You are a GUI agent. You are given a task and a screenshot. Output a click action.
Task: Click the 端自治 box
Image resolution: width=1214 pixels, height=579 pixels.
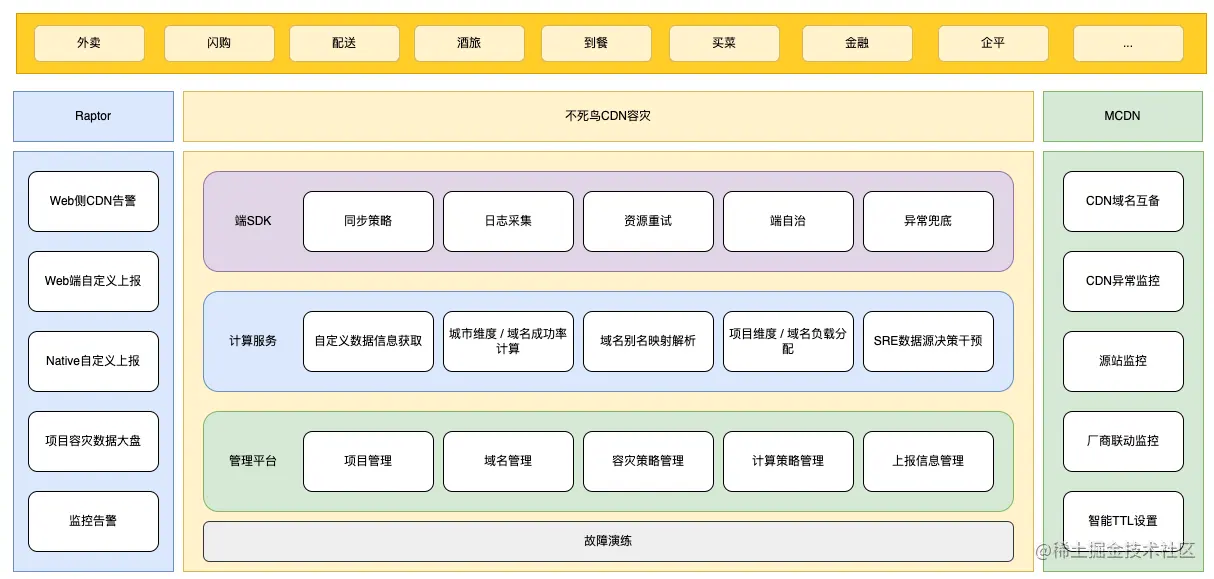pyautogui.click(x=788, y=221)
